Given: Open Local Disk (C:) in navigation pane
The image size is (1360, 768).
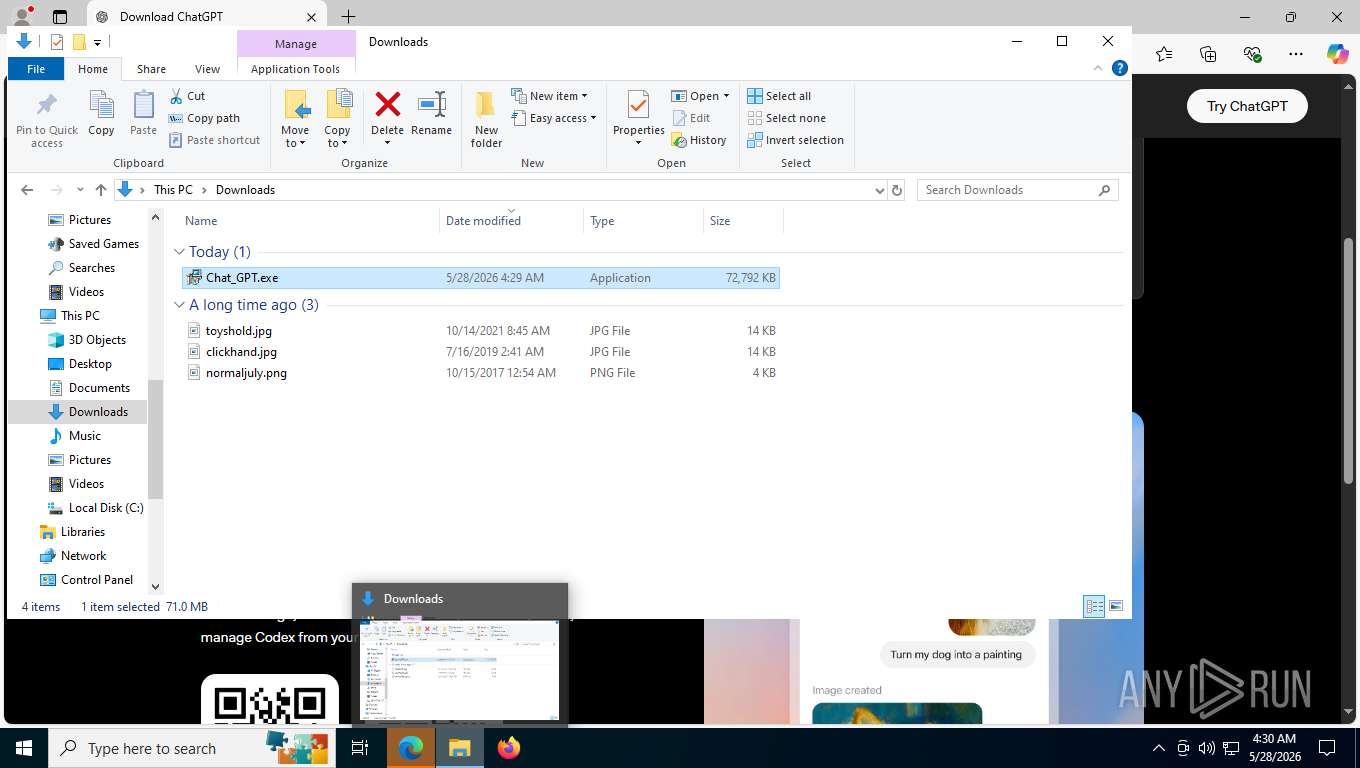Looking at the screenshot, I should (95, 508).
